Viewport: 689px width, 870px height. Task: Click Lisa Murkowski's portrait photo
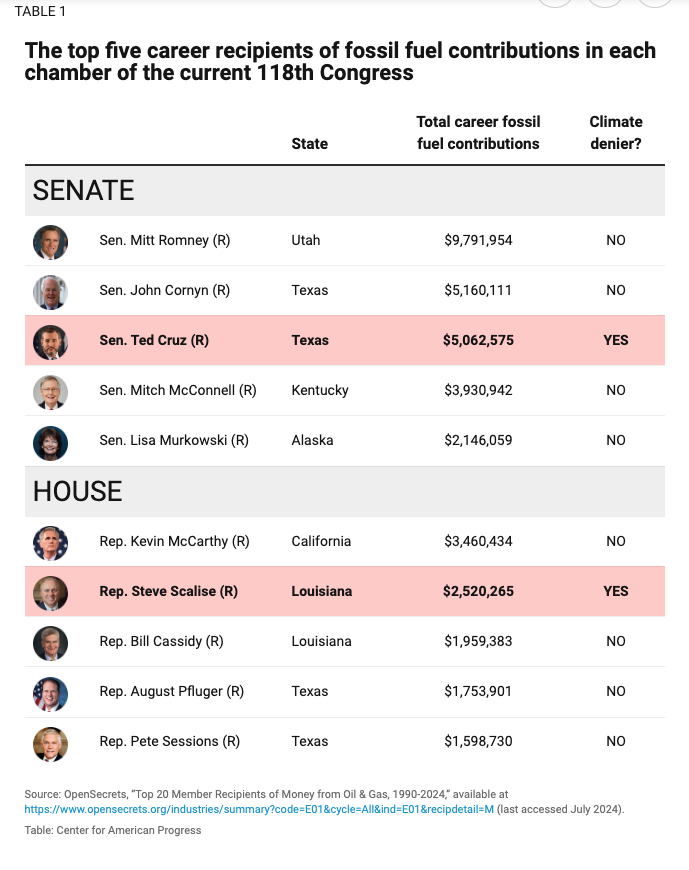coord(50,441)
